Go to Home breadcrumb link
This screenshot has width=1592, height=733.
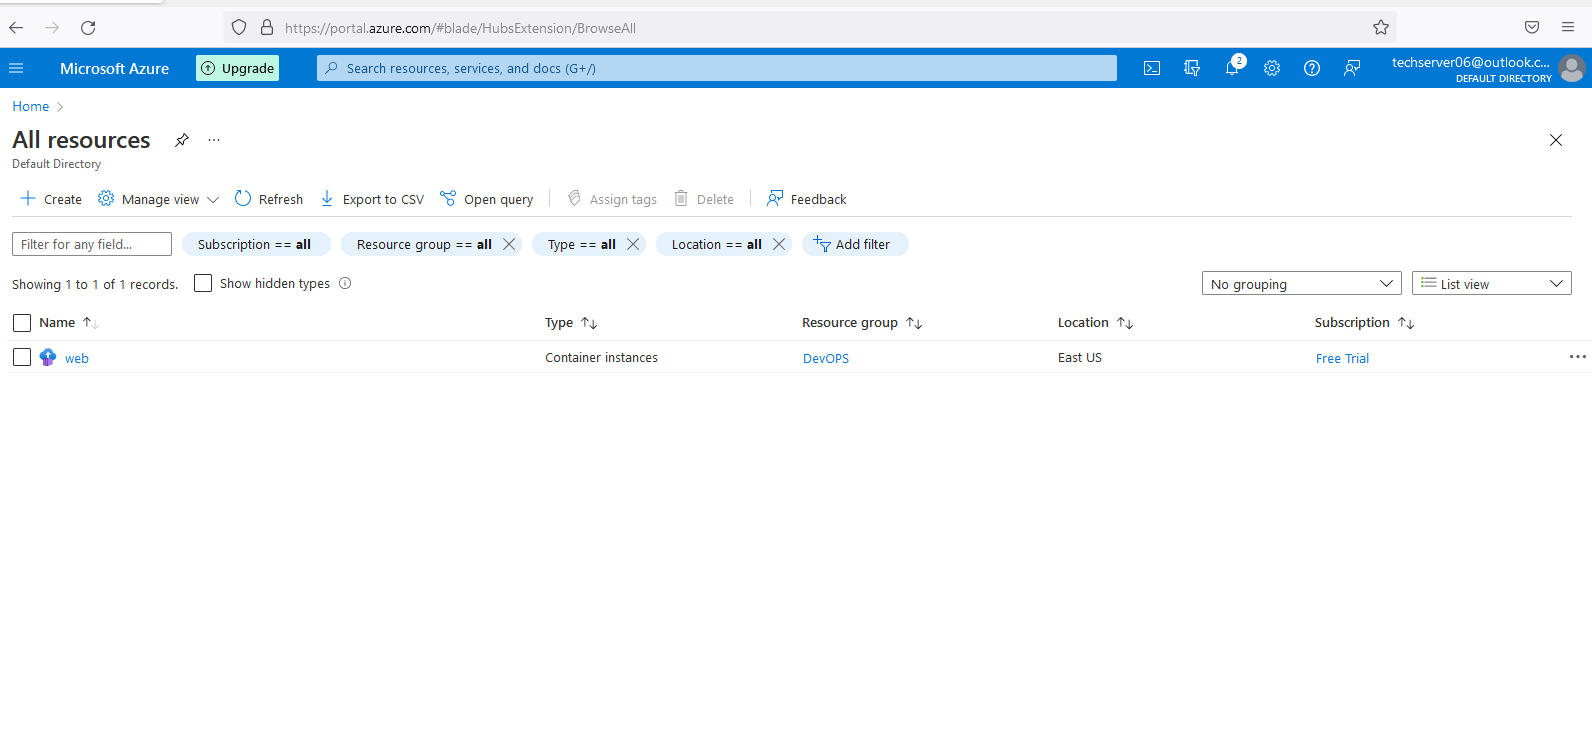(30, 106)
